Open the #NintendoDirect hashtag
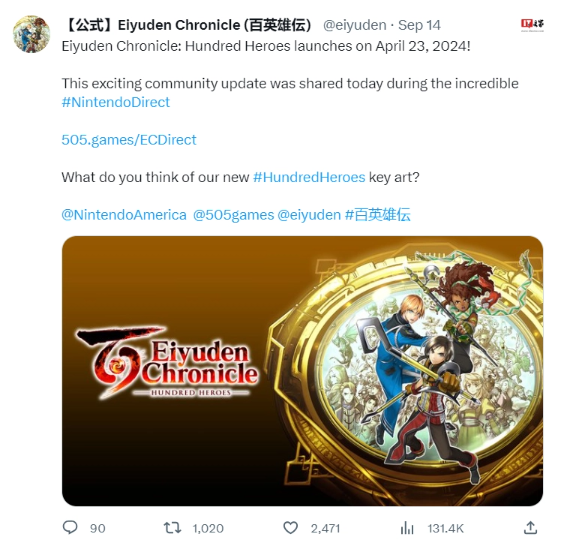571x547 pixels. tap(115, 102)
